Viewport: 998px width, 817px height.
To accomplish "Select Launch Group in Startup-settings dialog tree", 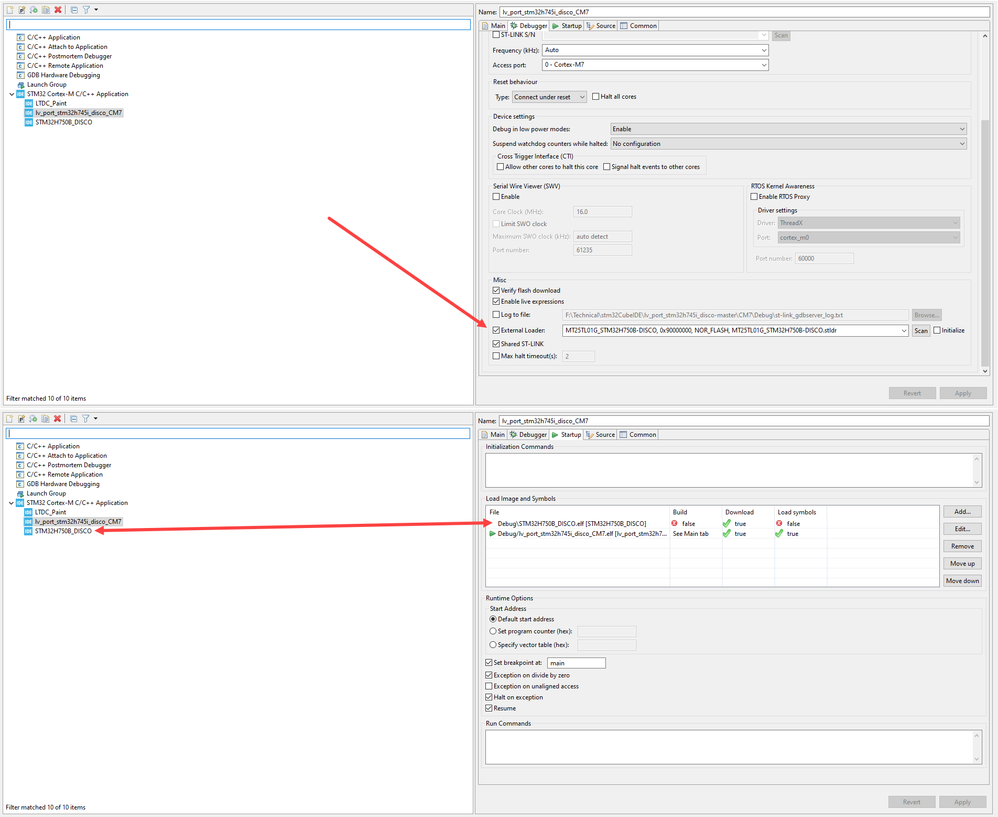I will (x=46, y=493).
